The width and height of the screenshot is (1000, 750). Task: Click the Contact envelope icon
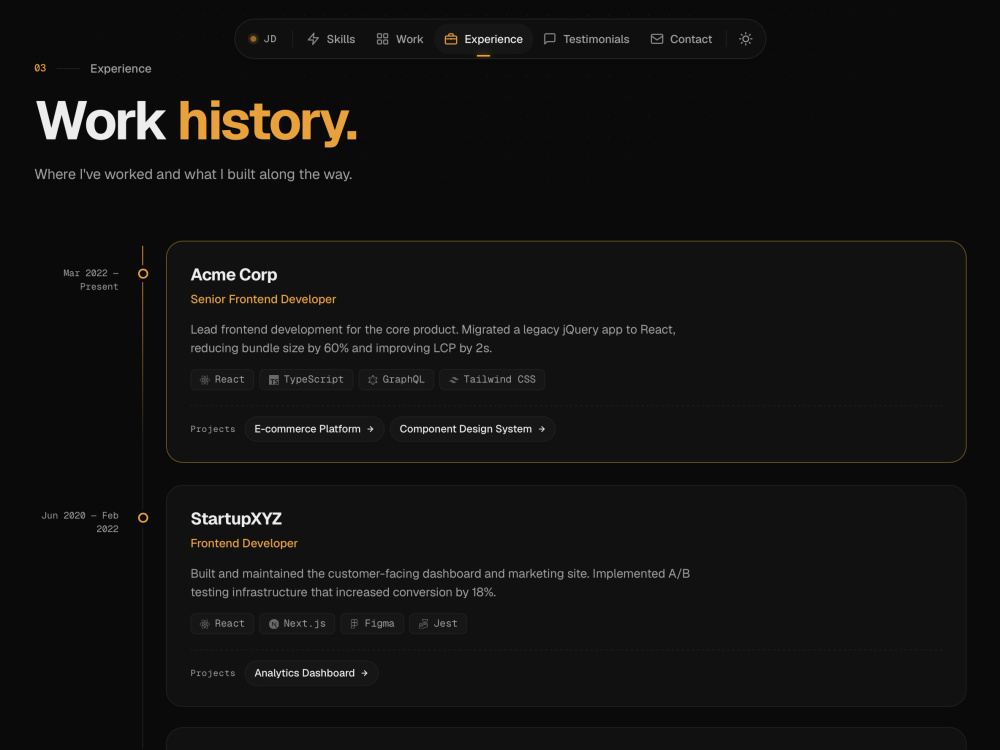tap(657, 39)
